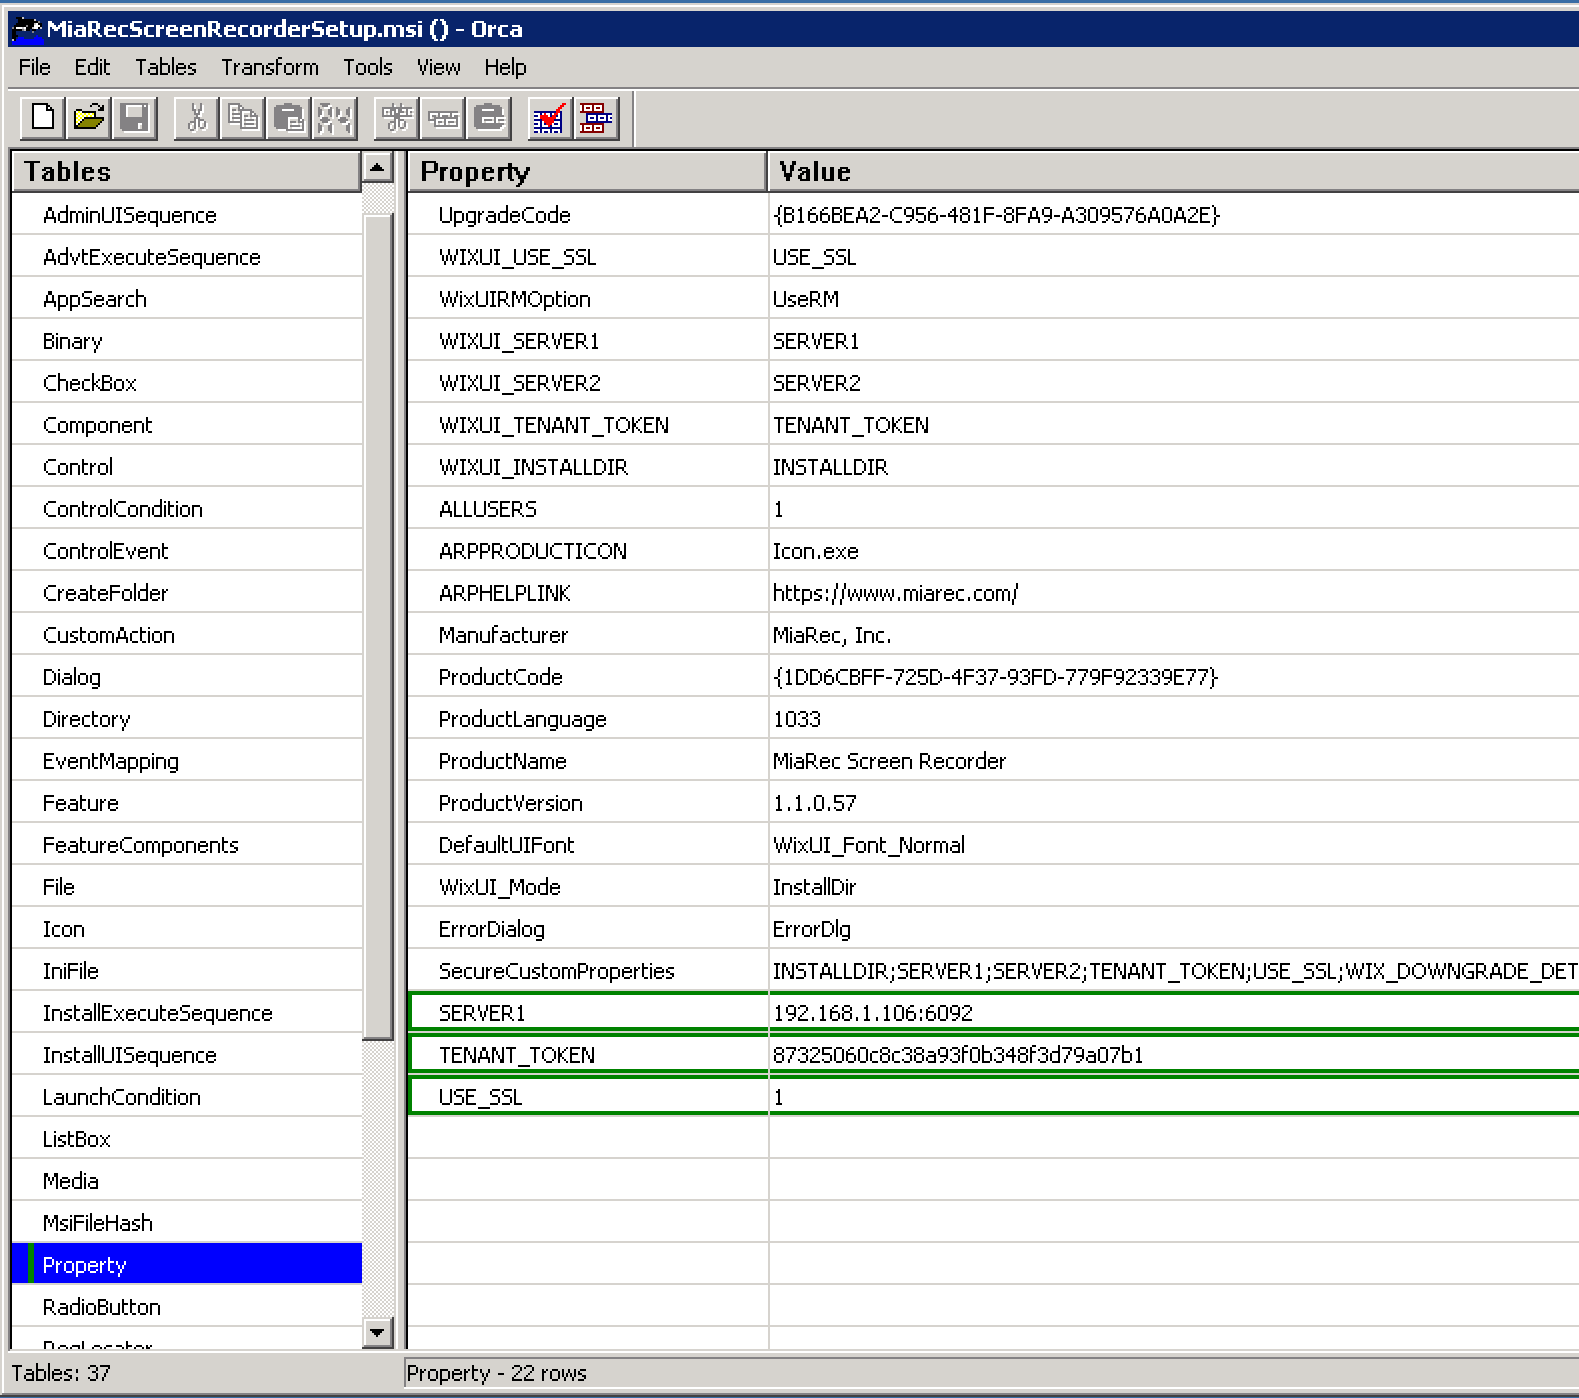Open the Edit menu

click(x=92, y=67)
